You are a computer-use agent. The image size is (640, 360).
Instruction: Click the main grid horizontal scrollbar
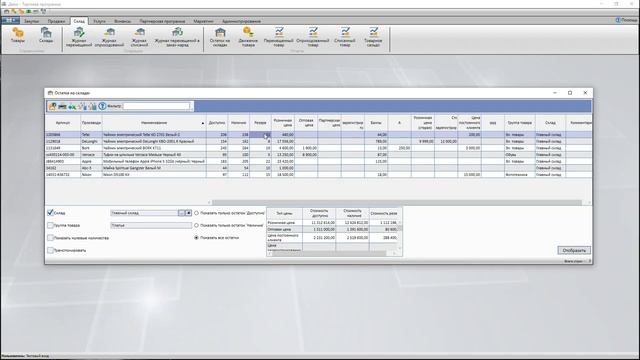click(x=397, y=202)
